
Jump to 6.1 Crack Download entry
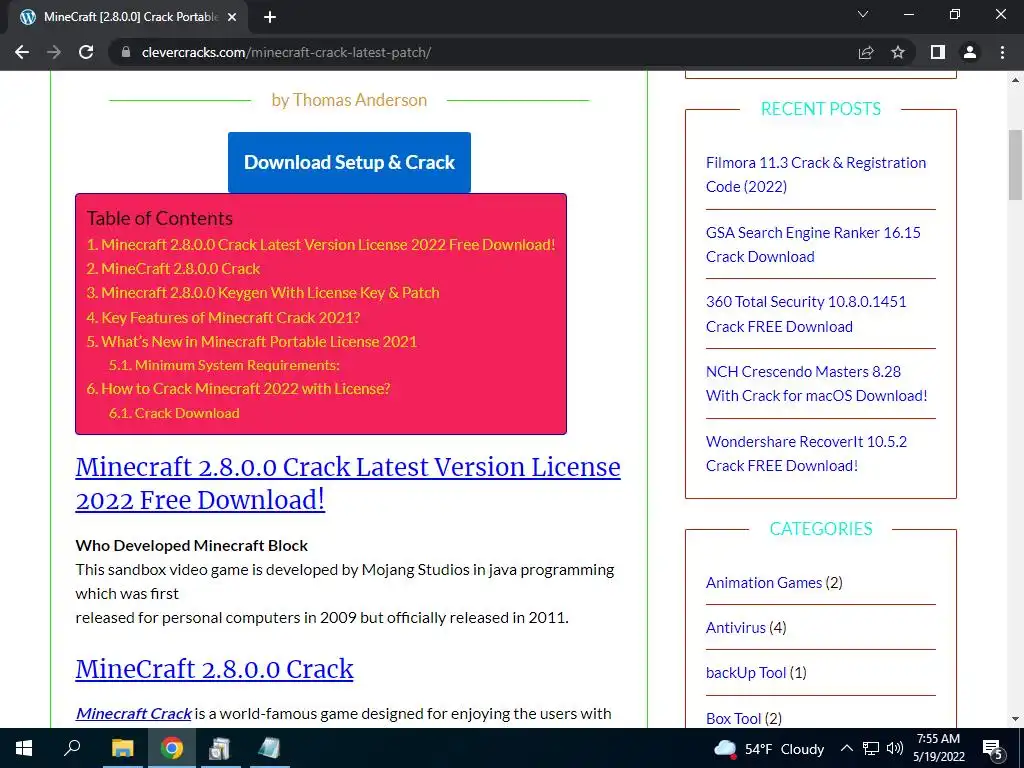point(174,413)
